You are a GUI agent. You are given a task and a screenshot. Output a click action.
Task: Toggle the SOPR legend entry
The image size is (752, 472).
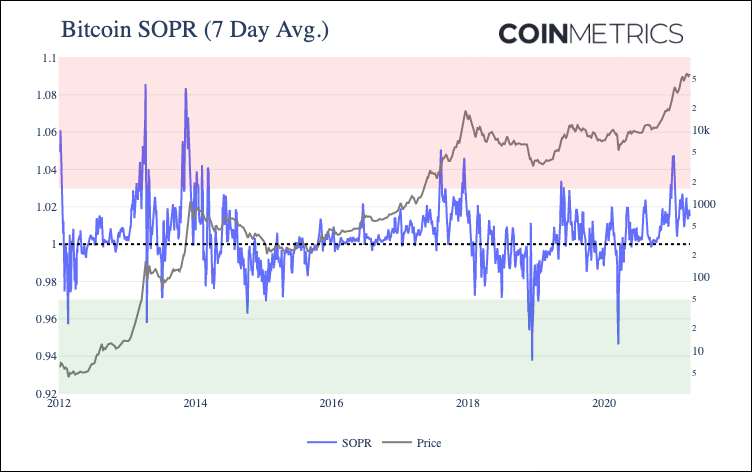340,443
